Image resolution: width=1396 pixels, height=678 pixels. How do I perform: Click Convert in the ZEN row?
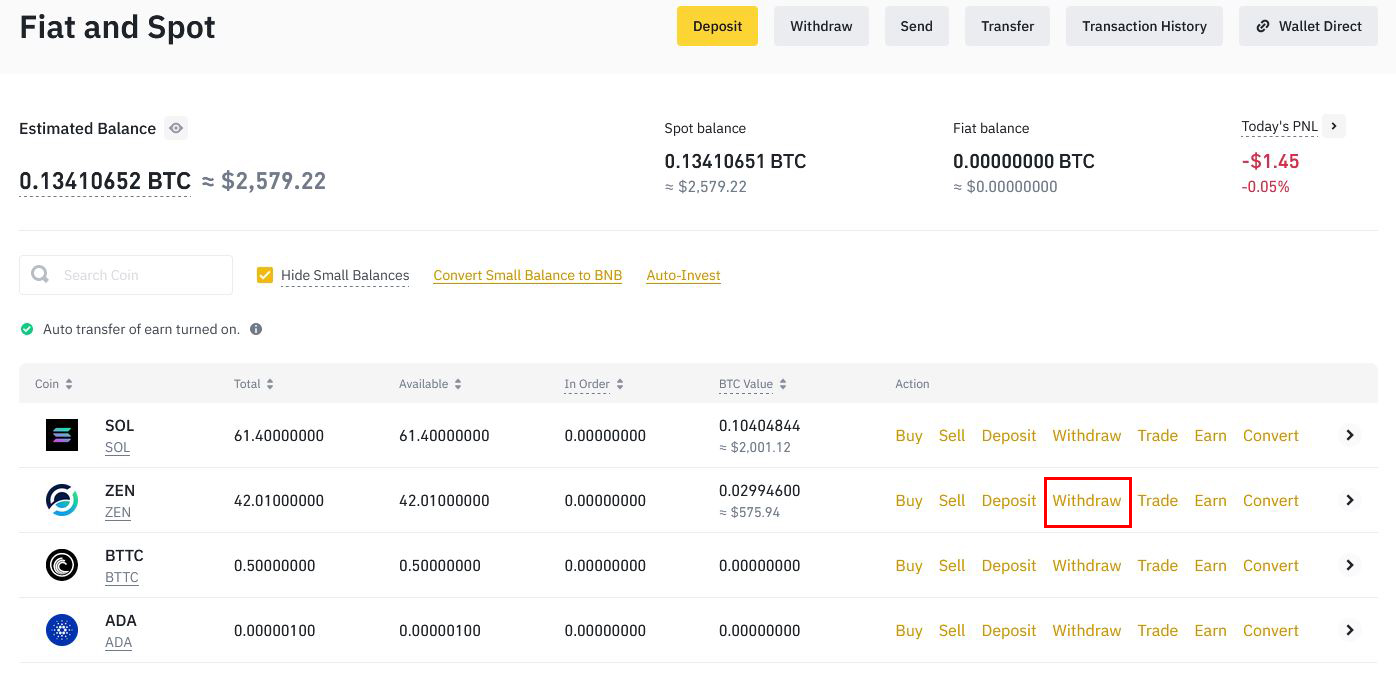pos(1271,500)
